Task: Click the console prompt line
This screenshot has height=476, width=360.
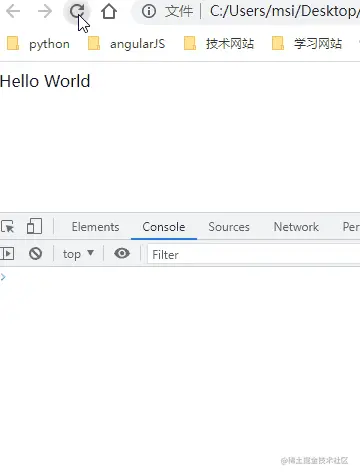Action: point(180,277)
